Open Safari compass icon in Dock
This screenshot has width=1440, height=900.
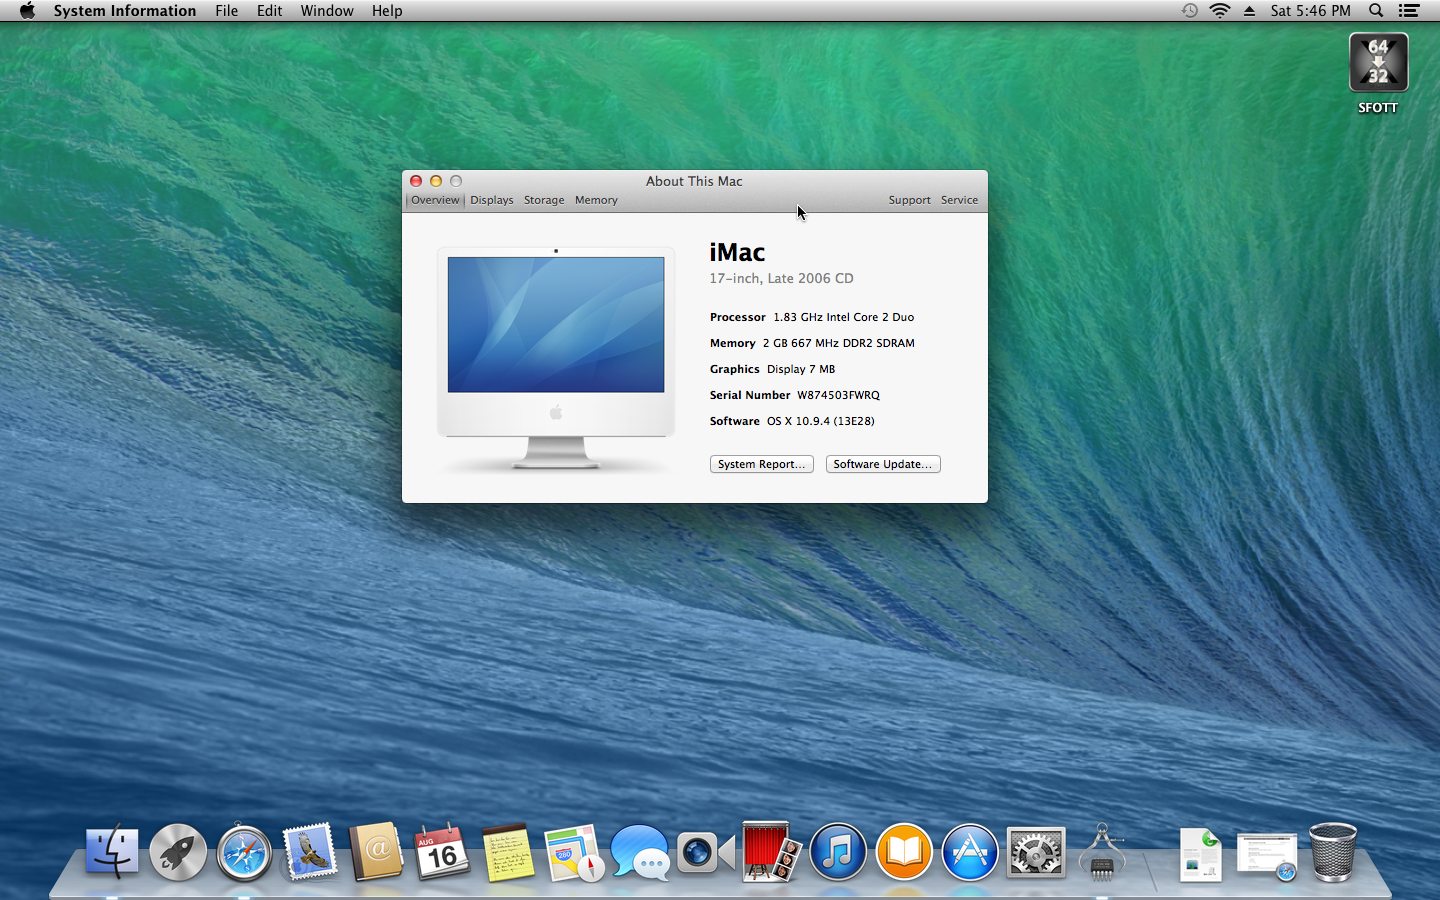point(244,852)
